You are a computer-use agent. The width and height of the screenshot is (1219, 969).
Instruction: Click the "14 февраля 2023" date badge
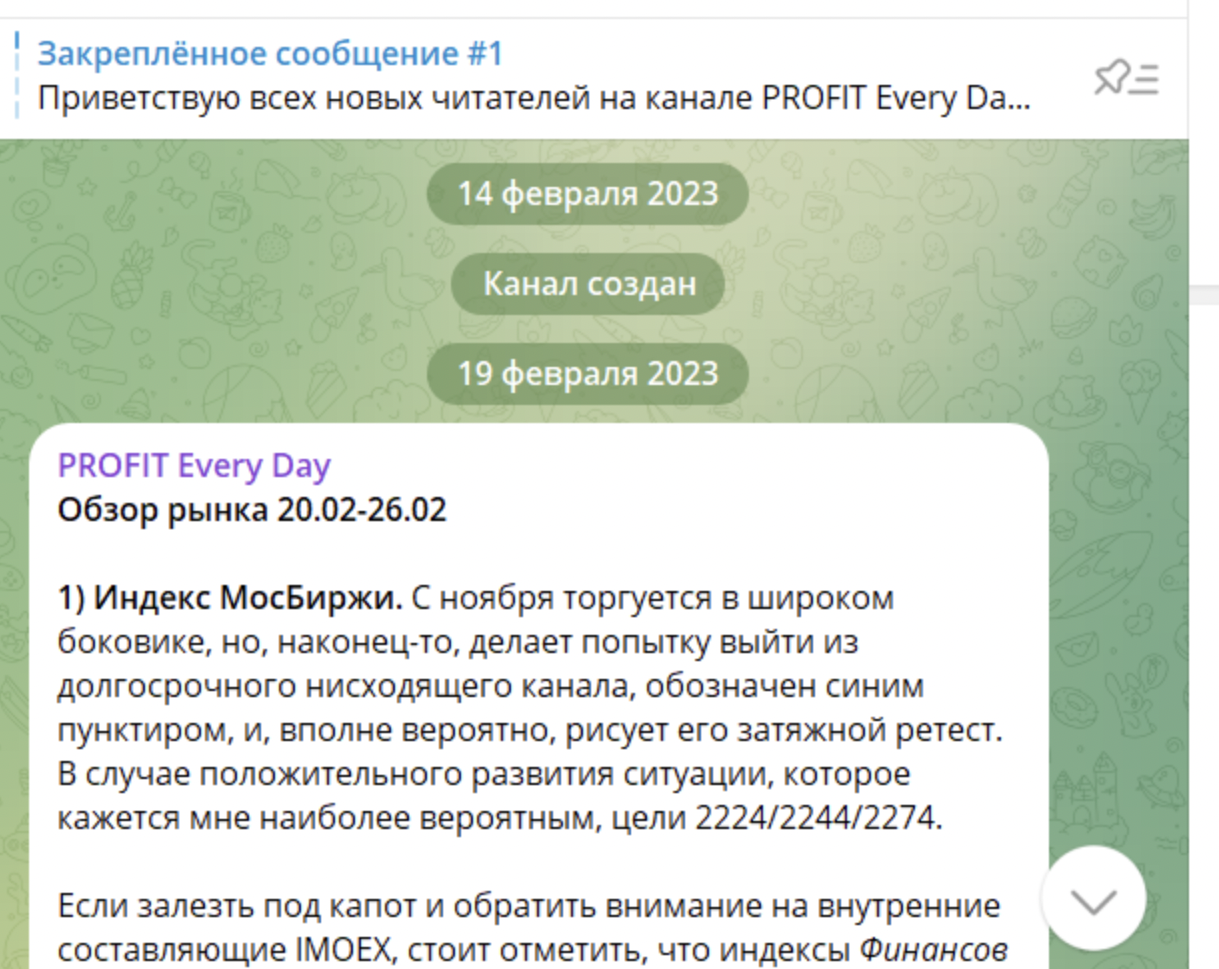tap(588, 193)
